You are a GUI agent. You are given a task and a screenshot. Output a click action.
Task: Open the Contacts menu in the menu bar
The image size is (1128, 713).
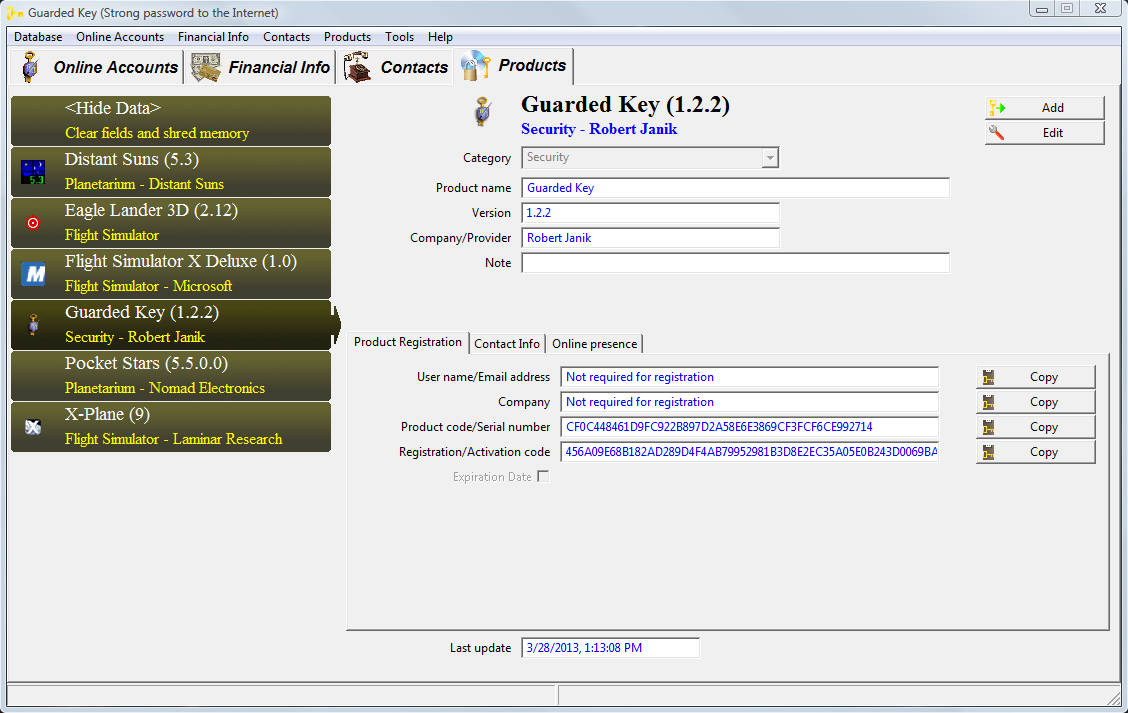(286, 37)
